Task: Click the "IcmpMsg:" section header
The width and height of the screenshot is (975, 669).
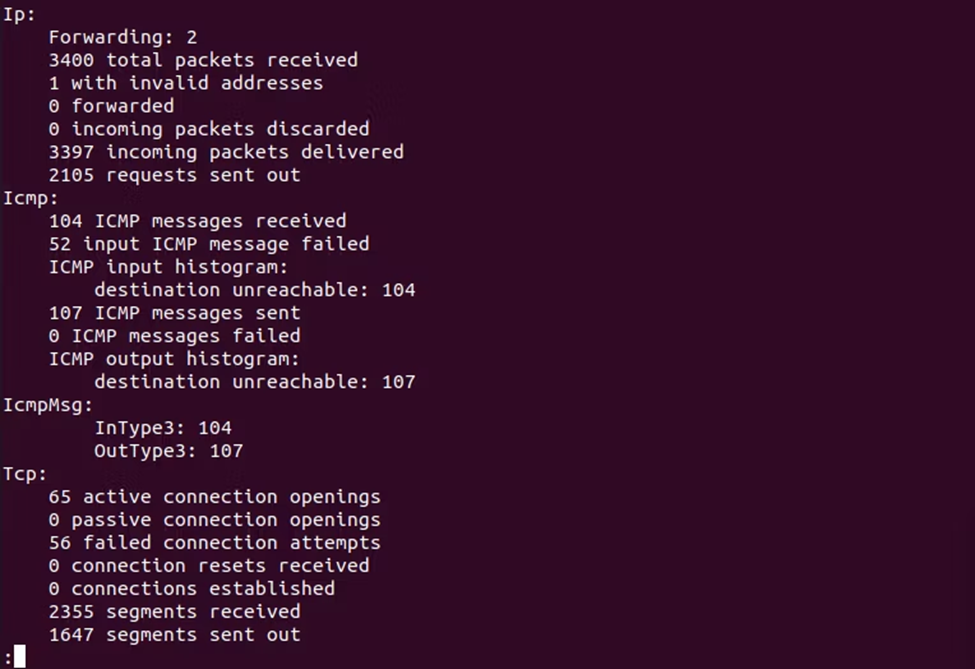Action: click(x=48, y=405)
